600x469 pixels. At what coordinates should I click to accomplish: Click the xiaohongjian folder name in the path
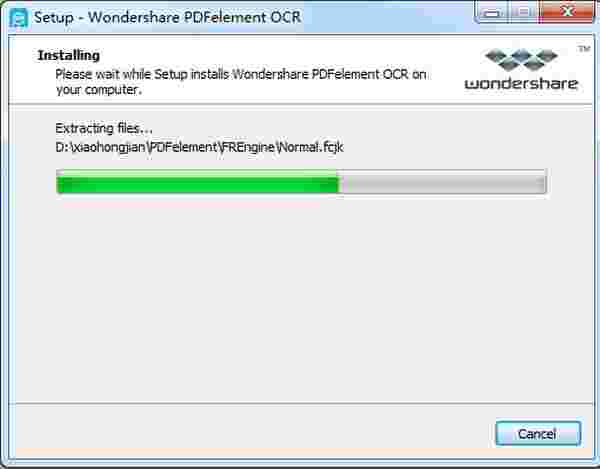click(x=109, y=147)
